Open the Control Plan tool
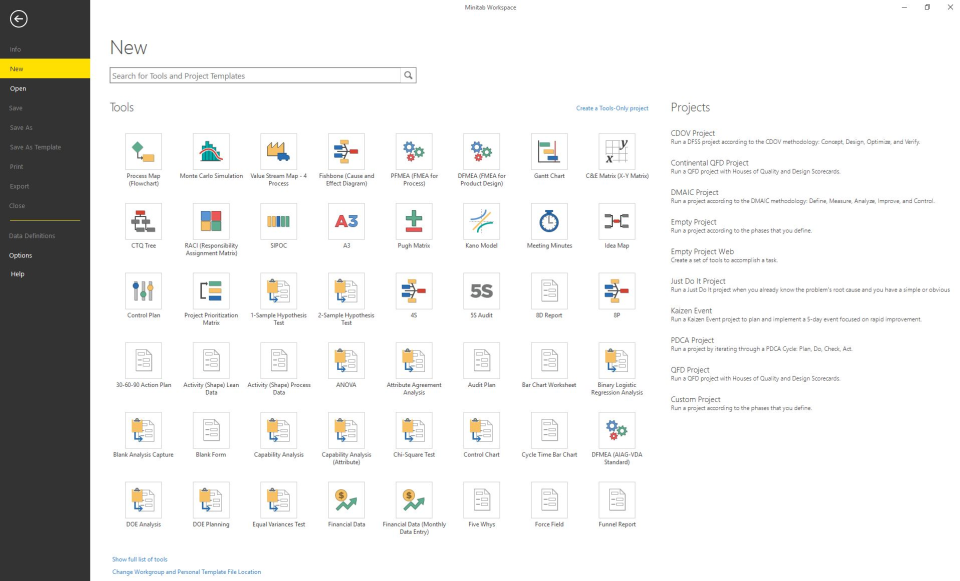 [x=143, y=292]
